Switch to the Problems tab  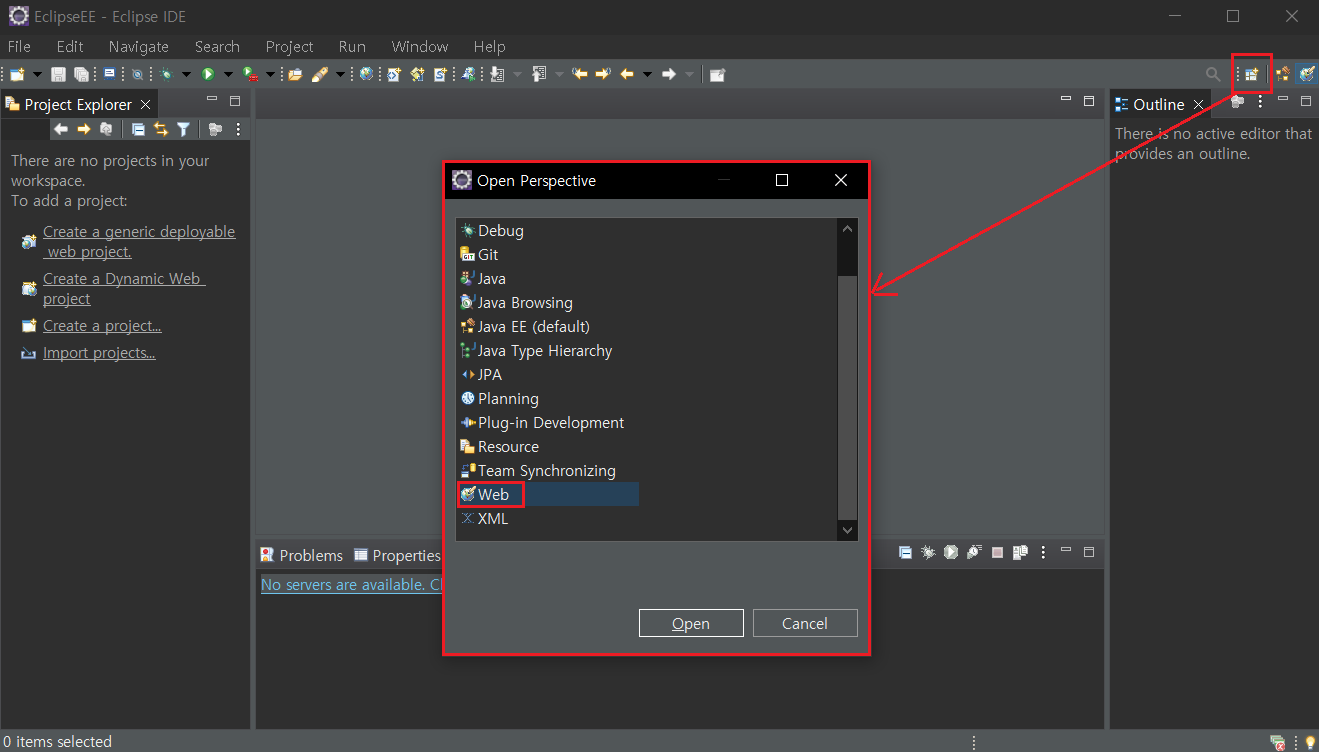pos(301,555)
